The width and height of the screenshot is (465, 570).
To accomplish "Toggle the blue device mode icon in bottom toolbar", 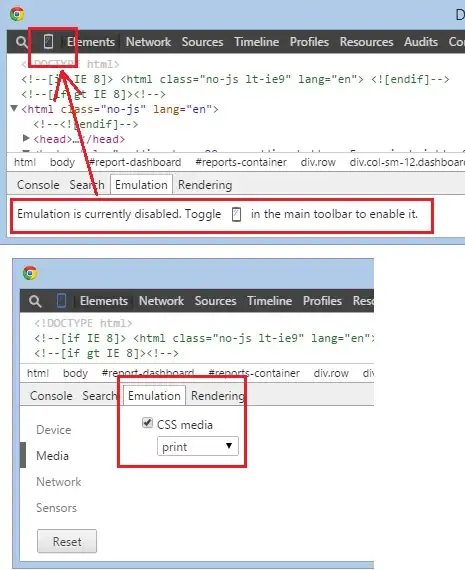I will [61, 301].
